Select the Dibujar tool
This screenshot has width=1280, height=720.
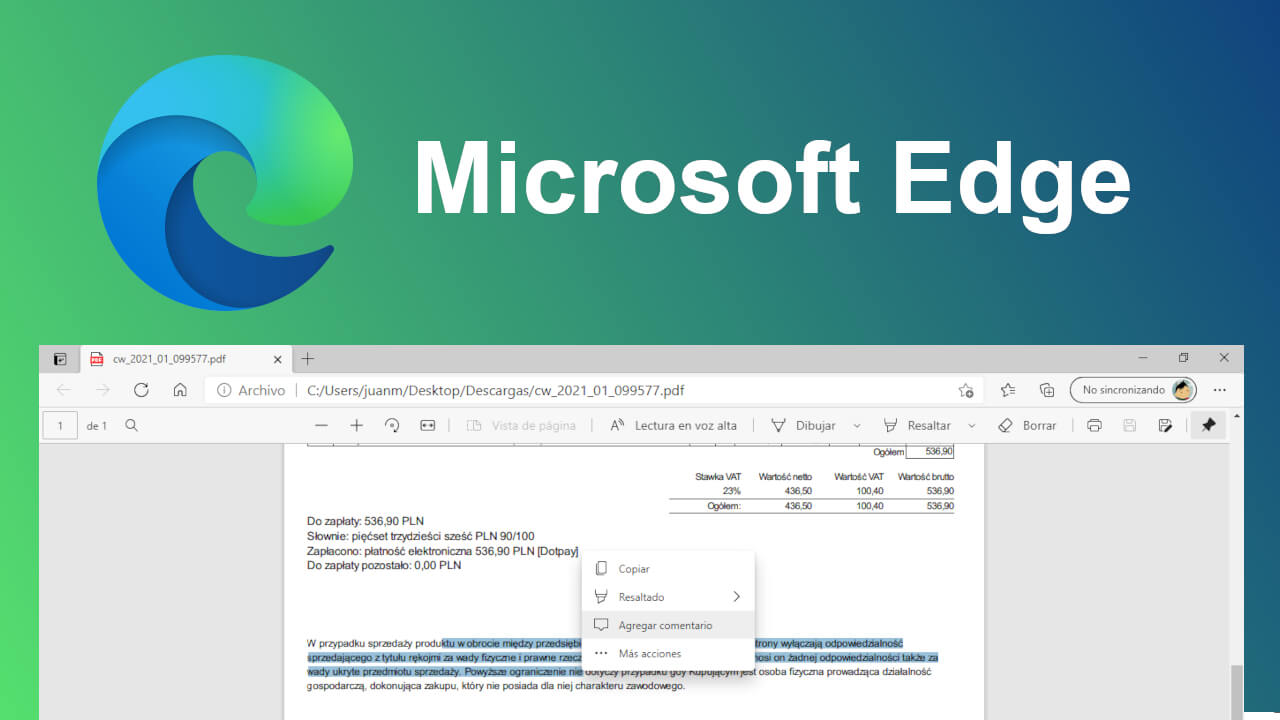tap(802, 425)
